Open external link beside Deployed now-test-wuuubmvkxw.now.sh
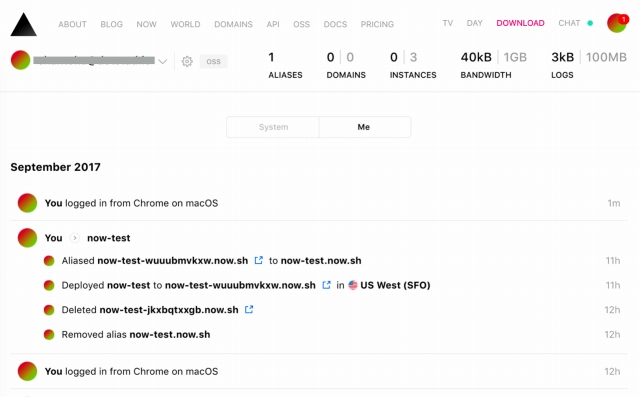640x397 pixels. pyautogui.click(x=326, y=285)
